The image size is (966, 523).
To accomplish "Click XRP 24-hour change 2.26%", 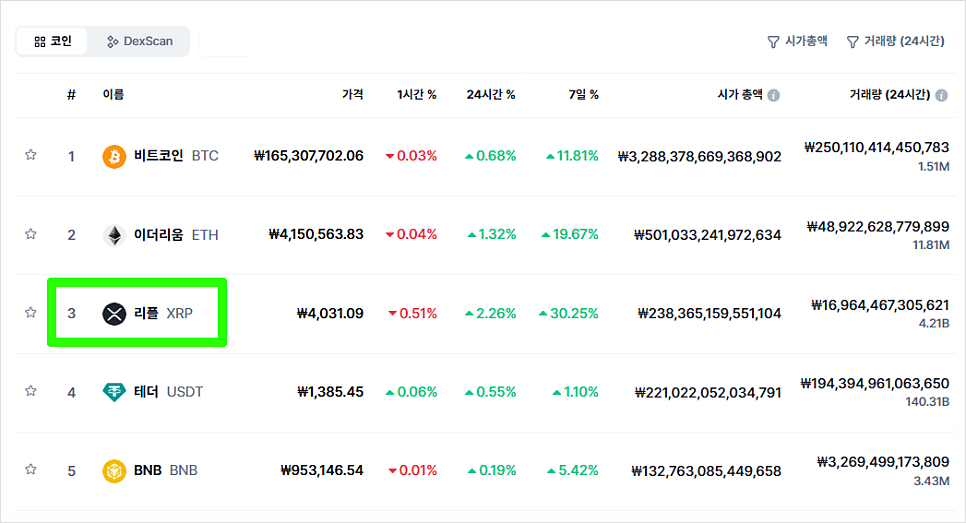I will click(x=490, y=314).
